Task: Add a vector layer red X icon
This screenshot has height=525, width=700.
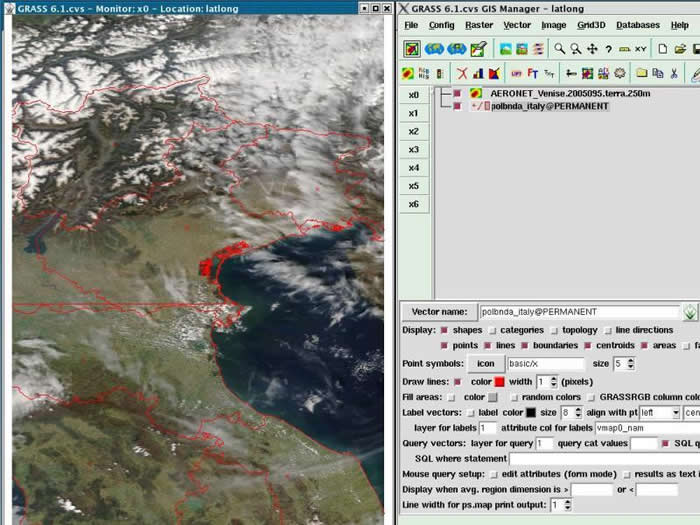Action: click(x=462, y=73)
